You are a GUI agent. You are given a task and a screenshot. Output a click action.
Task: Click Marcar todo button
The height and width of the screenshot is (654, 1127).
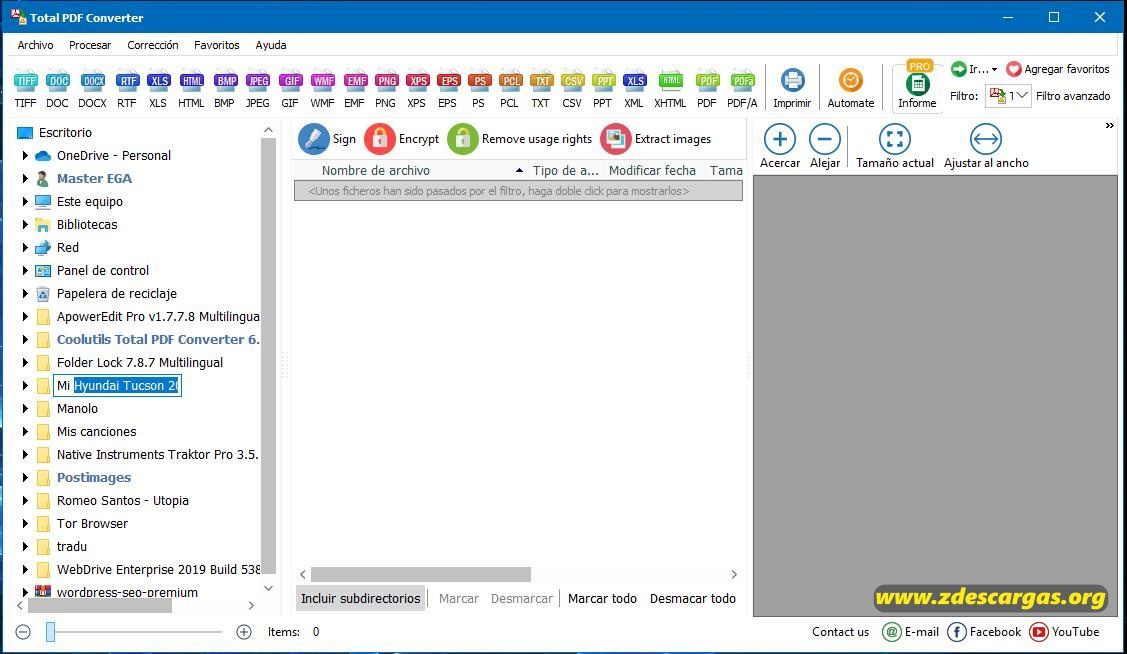[x=602, y=598]
